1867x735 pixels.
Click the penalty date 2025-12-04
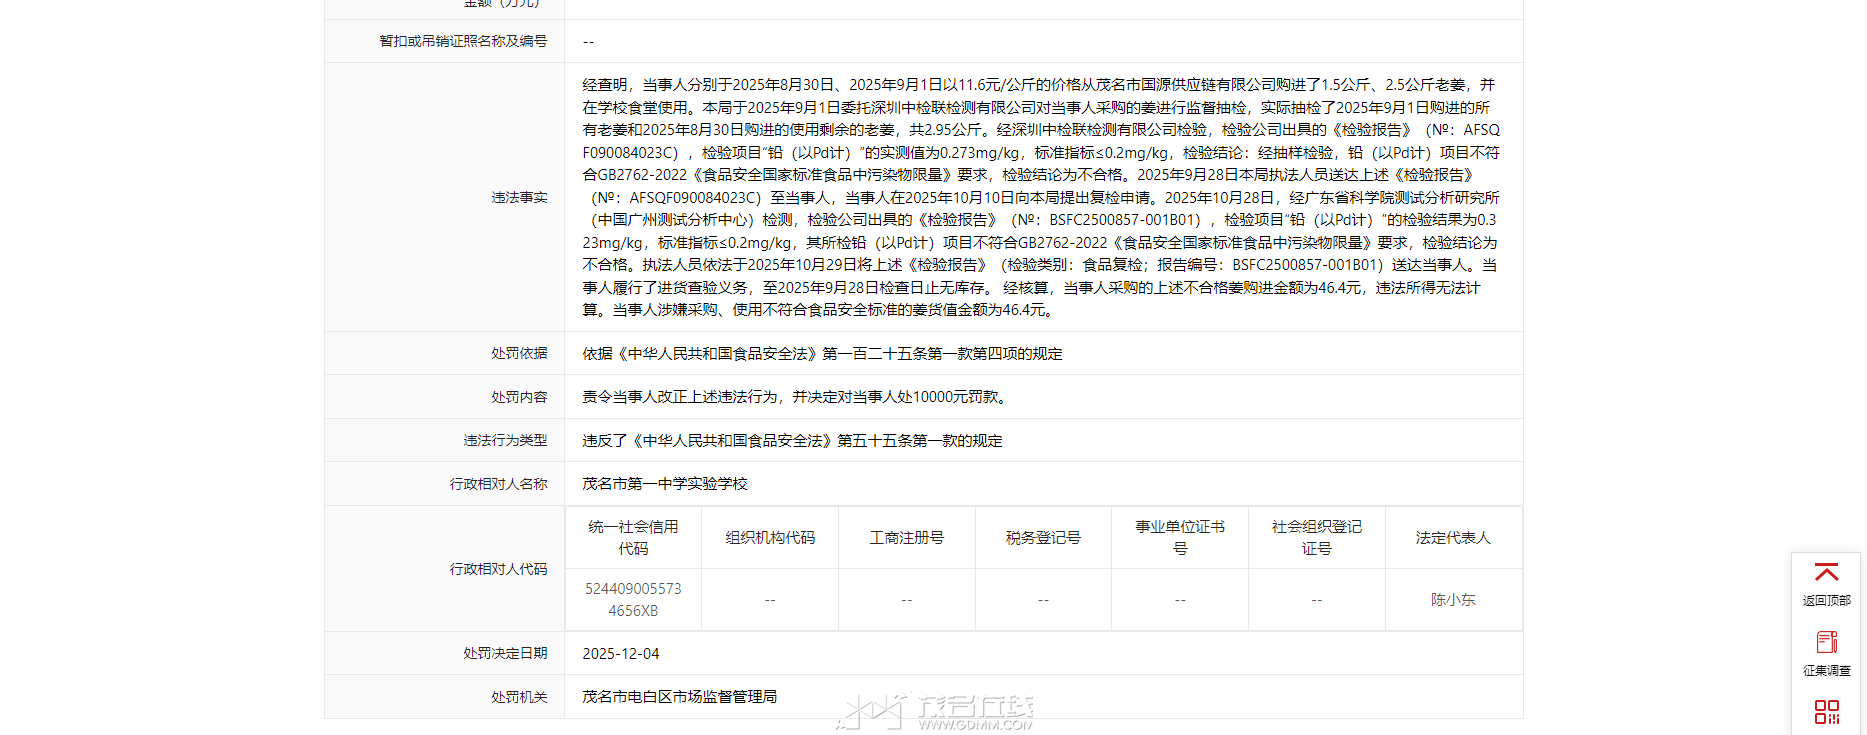point(621,654)
